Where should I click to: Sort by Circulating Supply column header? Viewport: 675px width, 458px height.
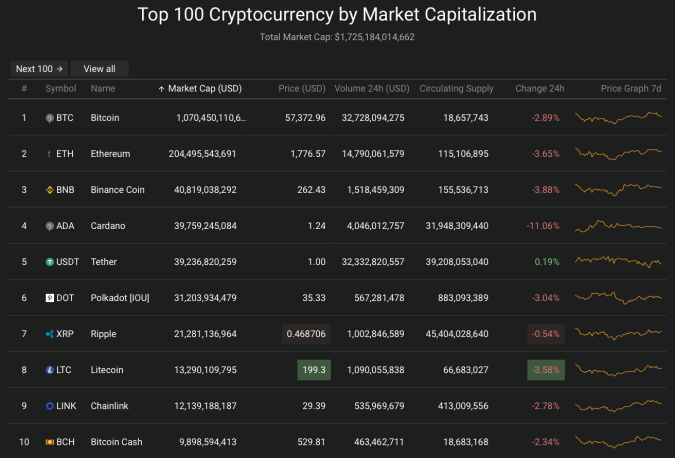click(456, 89)
